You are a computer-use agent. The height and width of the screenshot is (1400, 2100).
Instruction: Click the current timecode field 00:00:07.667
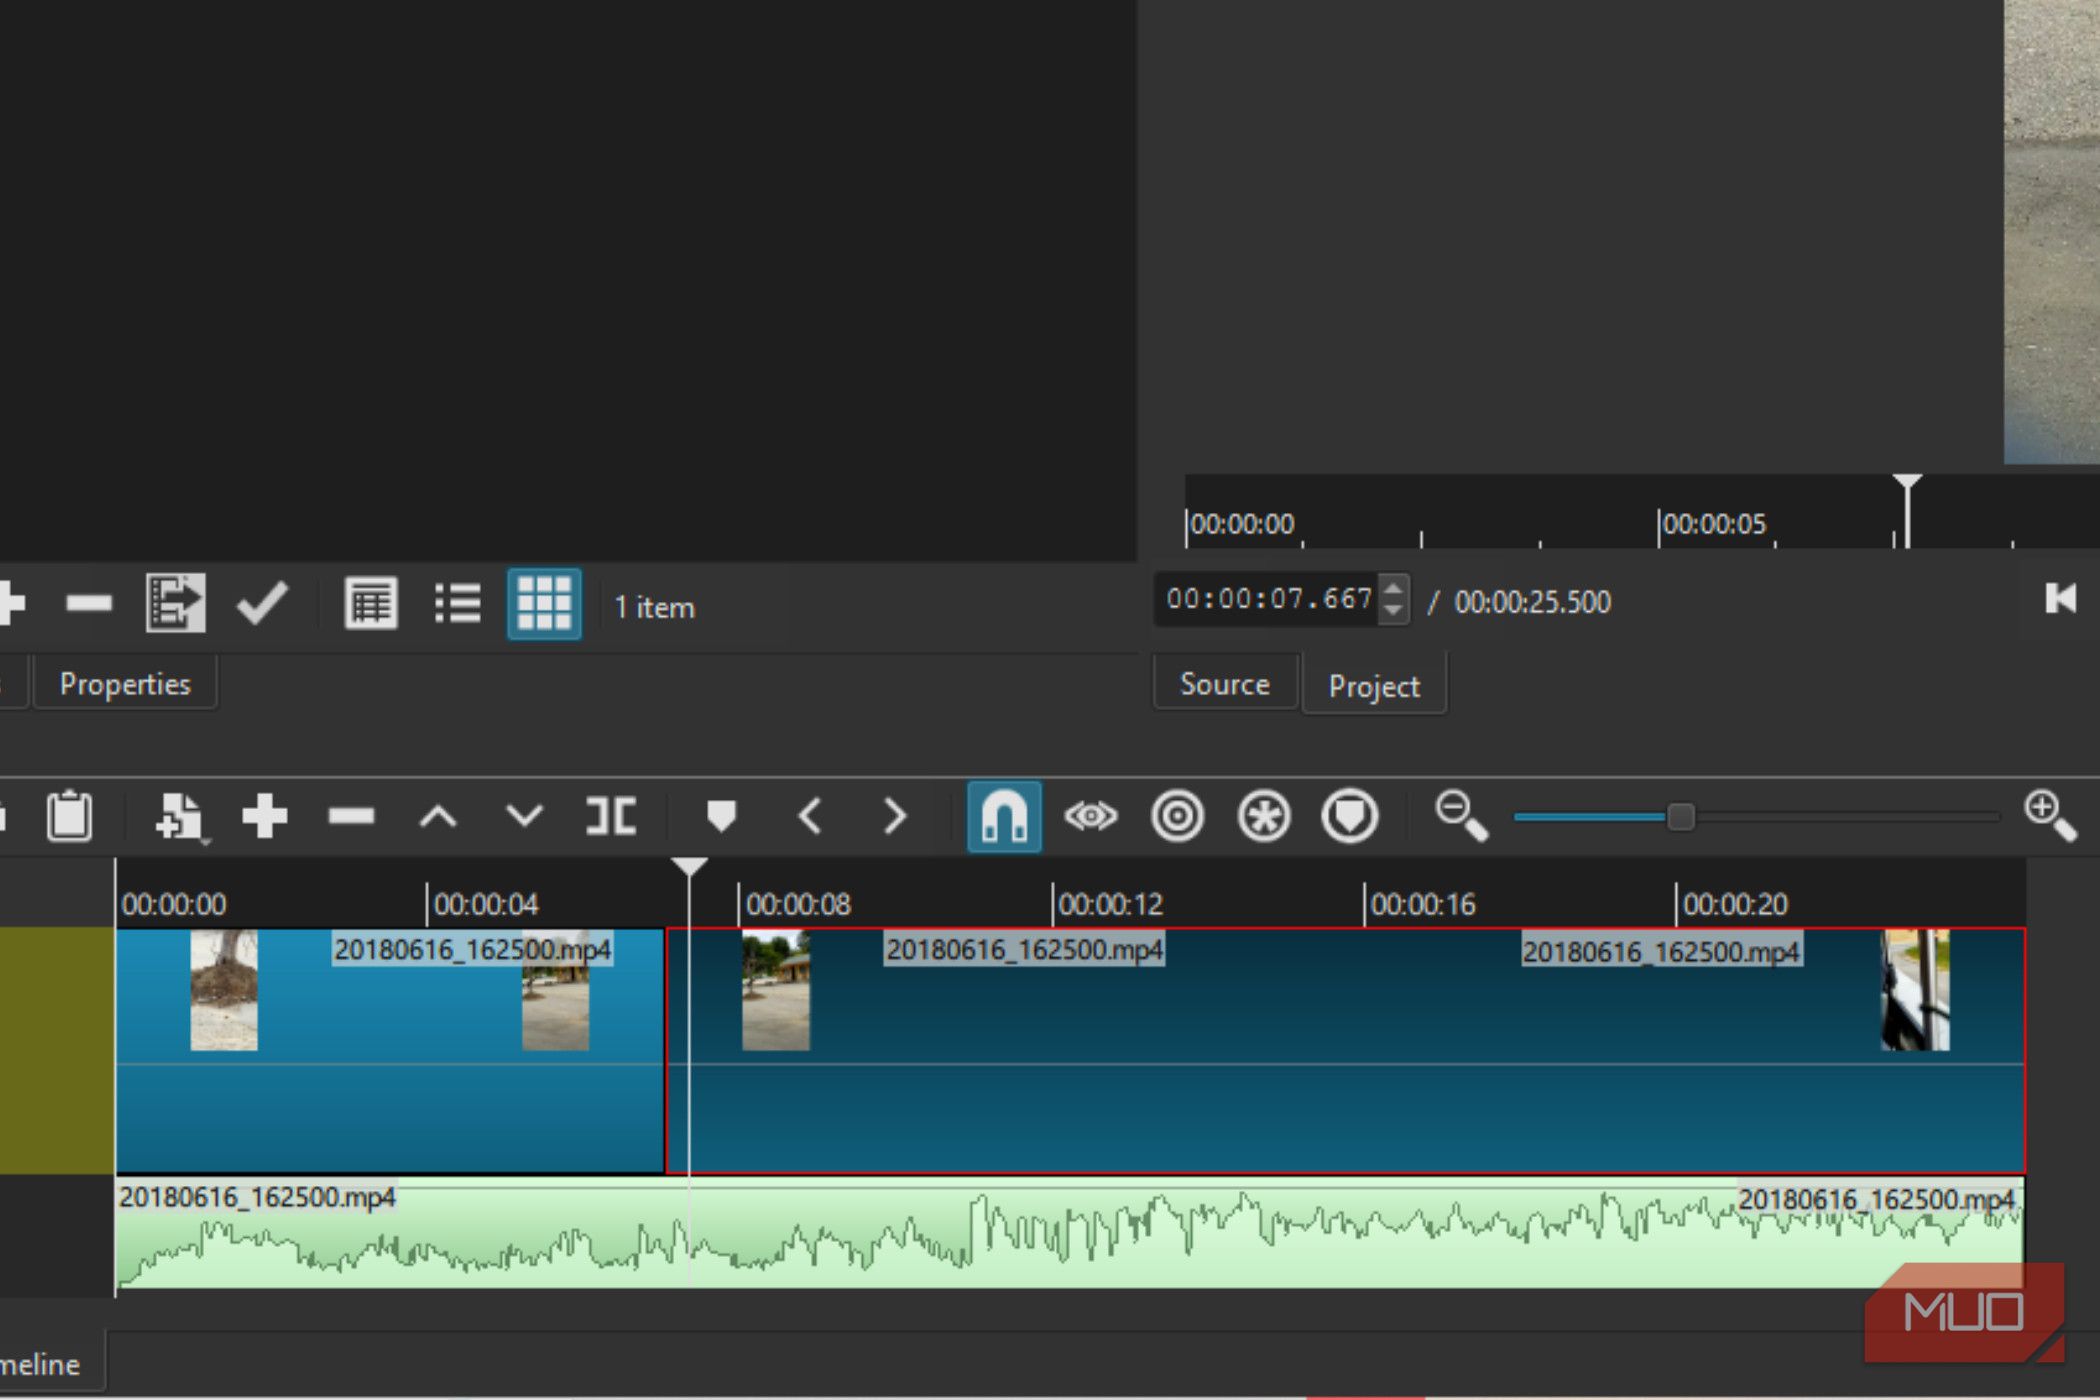tap(1267, 599)
